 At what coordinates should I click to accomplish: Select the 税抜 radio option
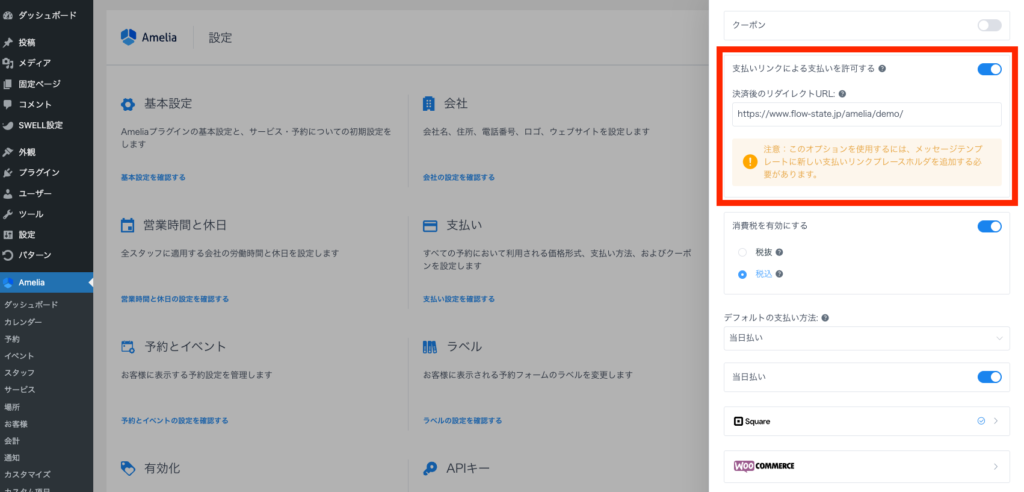click(x=742, y=253)
